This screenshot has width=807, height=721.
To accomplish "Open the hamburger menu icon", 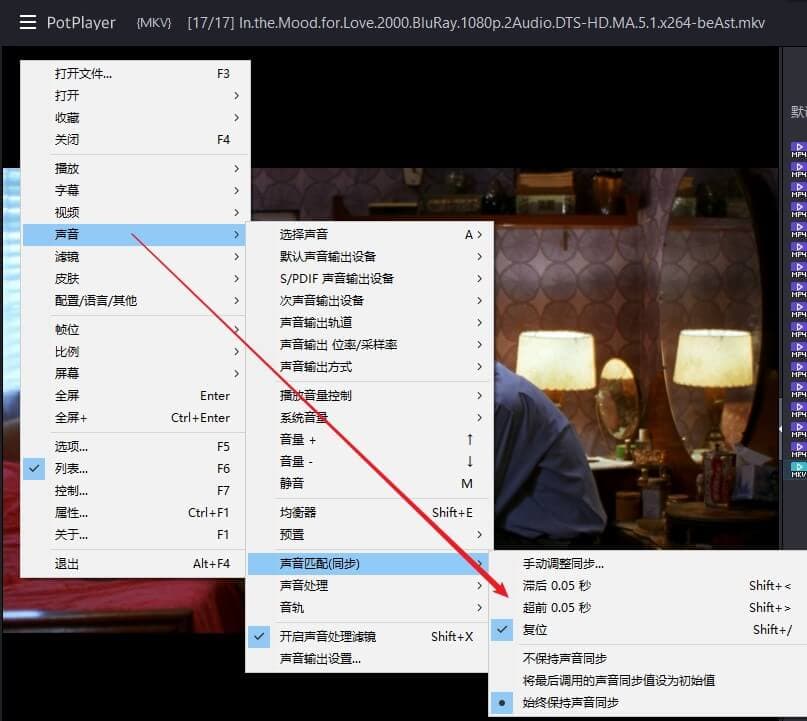I will click(x=27, y=22).
